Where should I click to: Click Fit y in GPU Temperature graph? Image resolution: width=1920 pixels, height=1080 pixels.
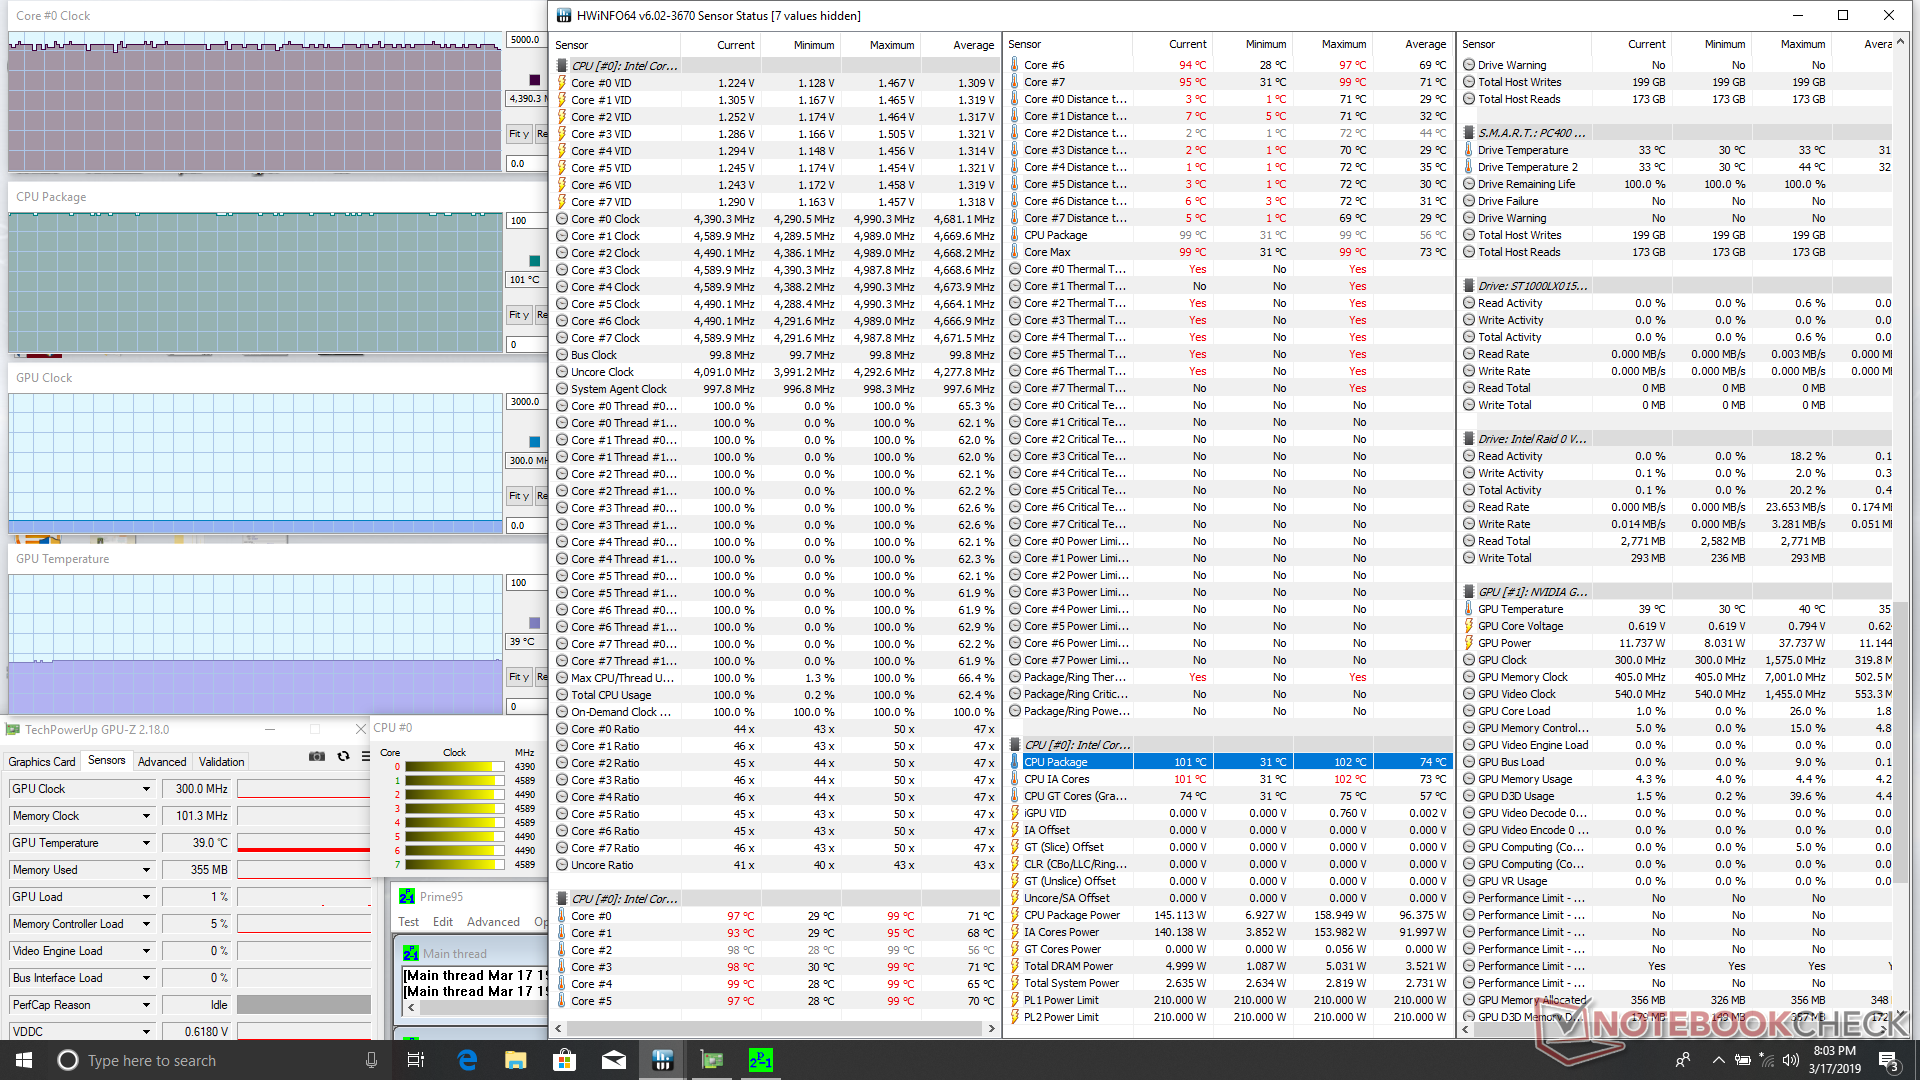518,677
